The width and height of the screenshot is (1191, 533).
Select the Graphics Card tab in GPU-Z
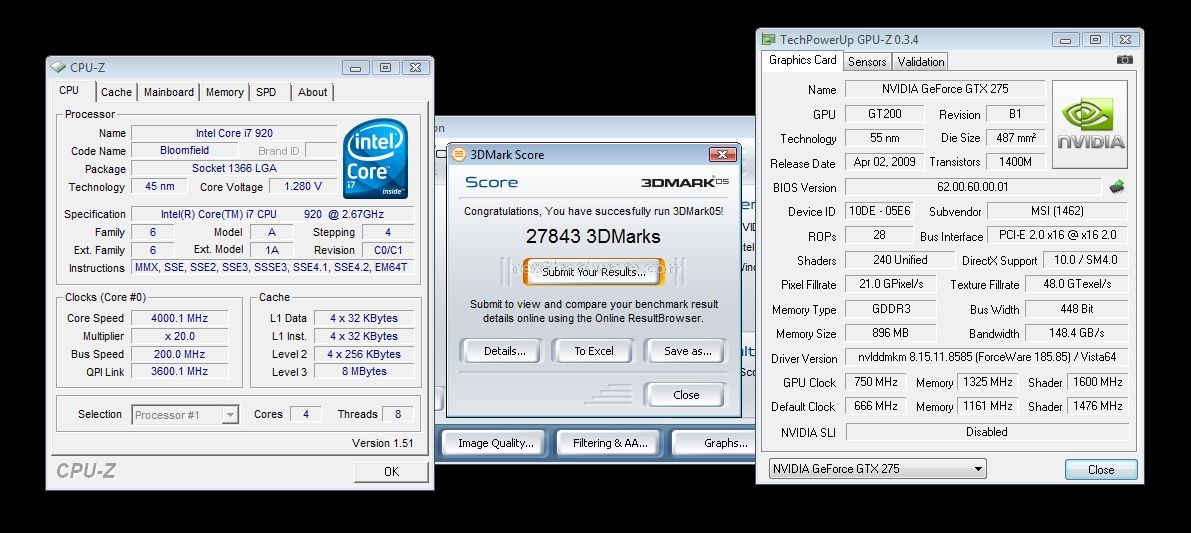803,60
